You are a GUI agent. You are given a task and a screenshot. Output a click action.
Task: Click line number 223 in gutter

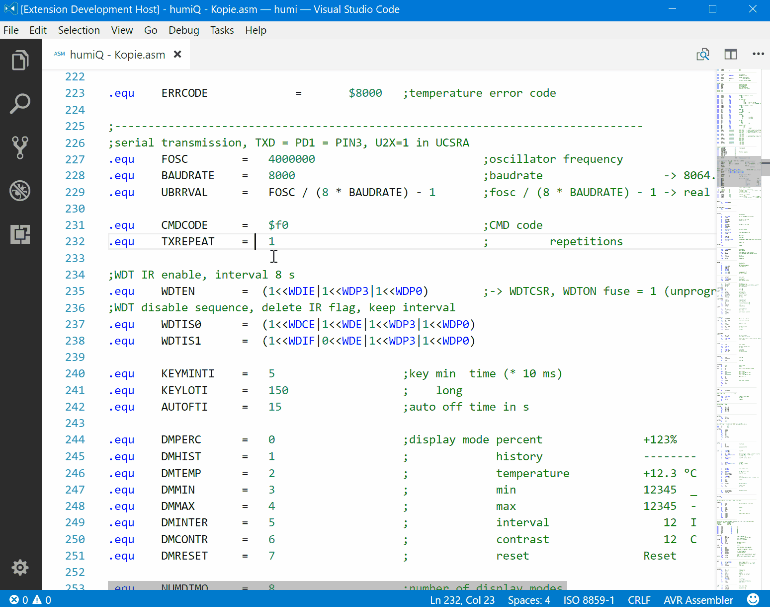(x=75, y=93)
